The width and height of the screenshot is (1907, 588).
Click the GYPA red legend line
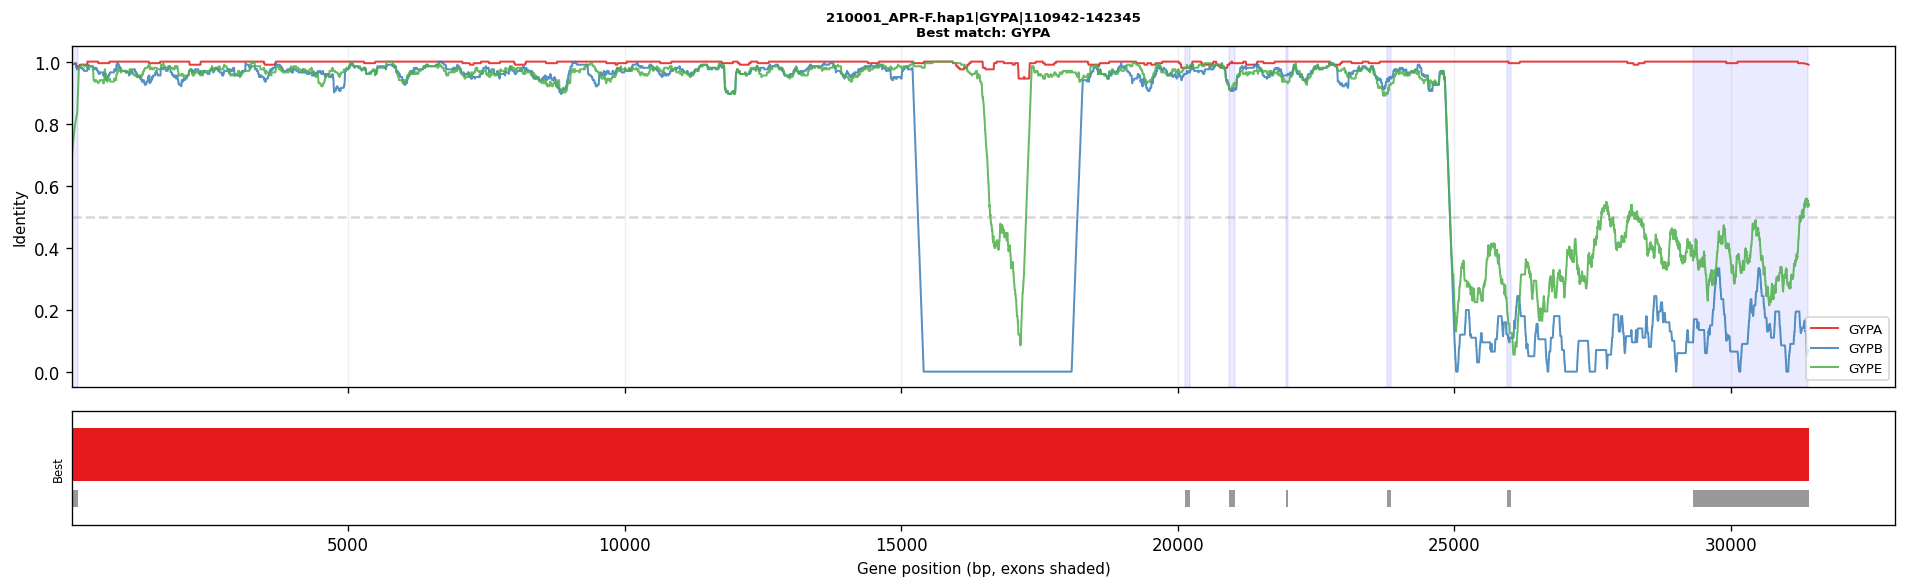coord(1825,329)
